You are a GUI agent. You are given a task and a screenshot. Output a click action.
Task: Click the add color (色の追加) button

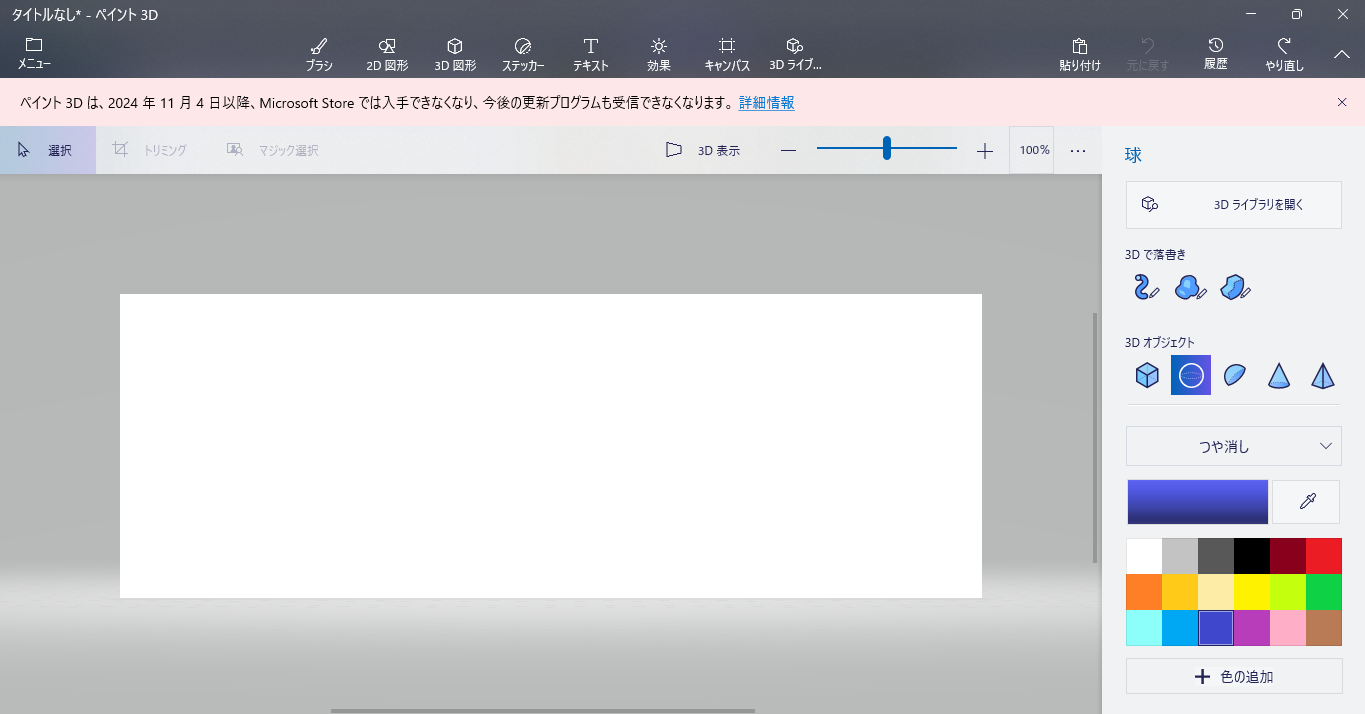[x=1233, y=676]
